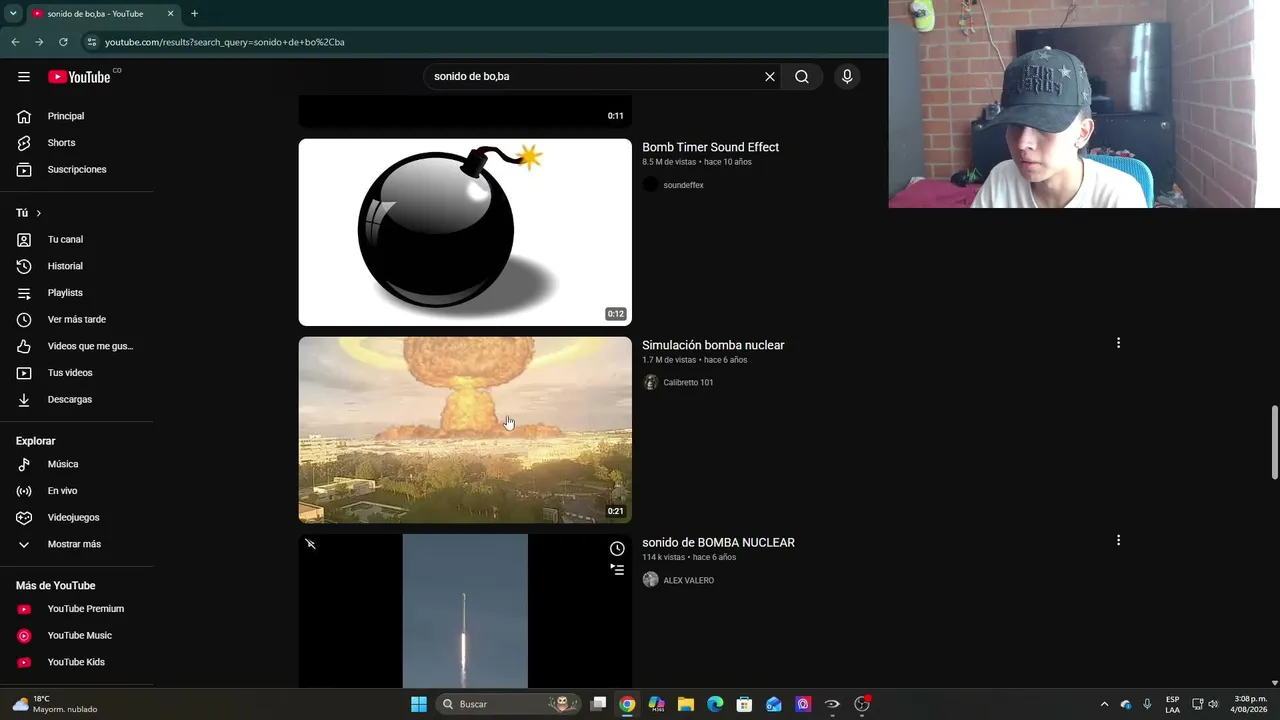
Task: Open the tab search dropdown arrow
Action: pyautogui.click(x=13, y=14)
